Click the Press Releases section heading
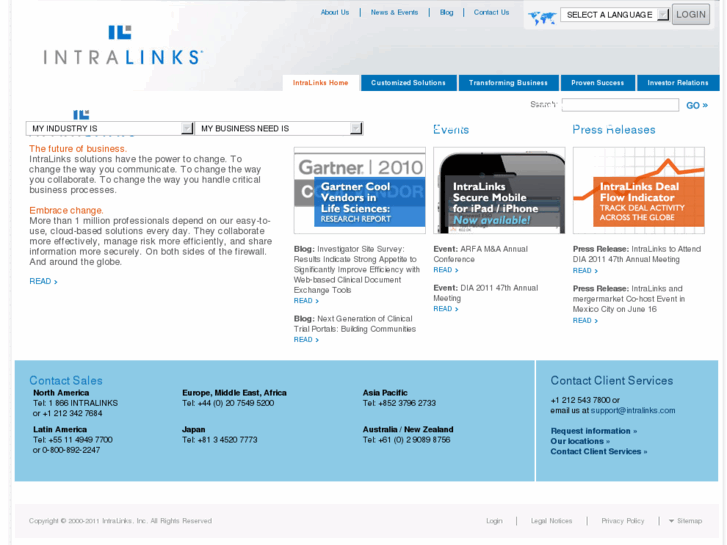 pos(613,130)
